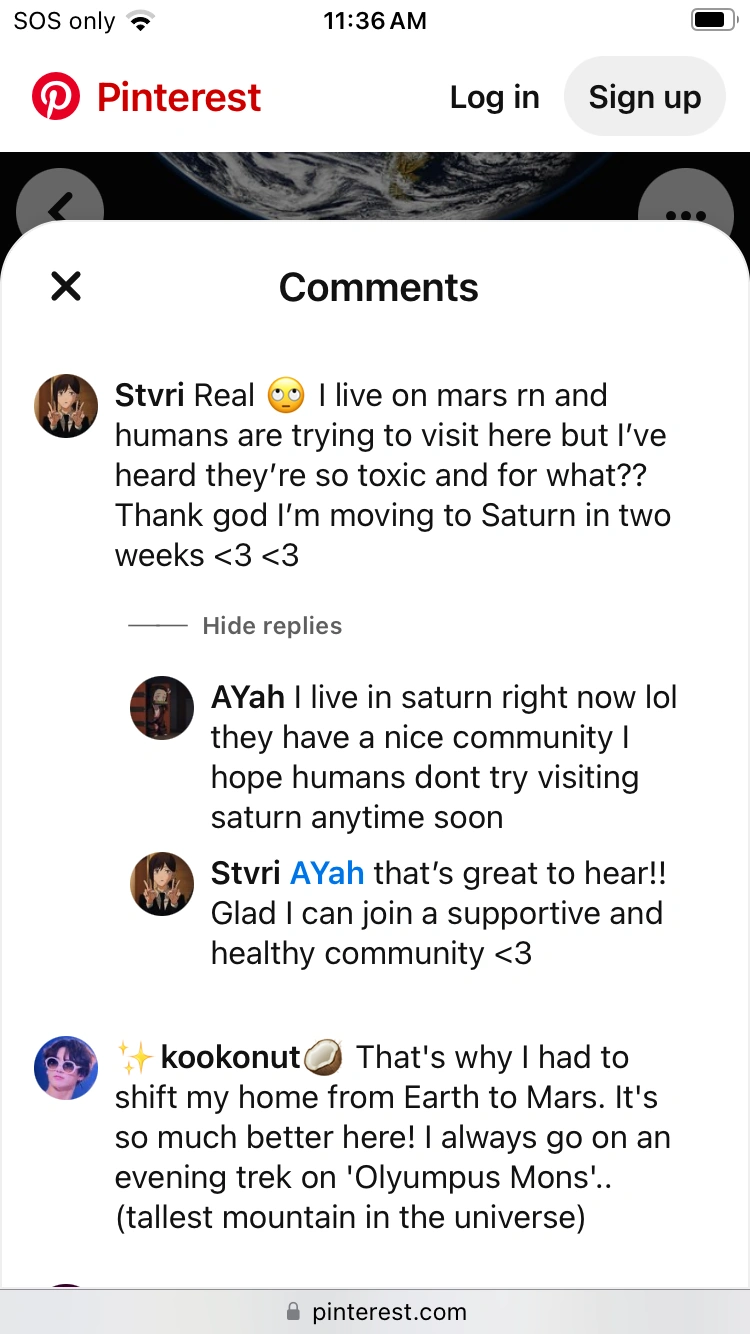Open kookonut's profile avatar

pos(66,1068)
